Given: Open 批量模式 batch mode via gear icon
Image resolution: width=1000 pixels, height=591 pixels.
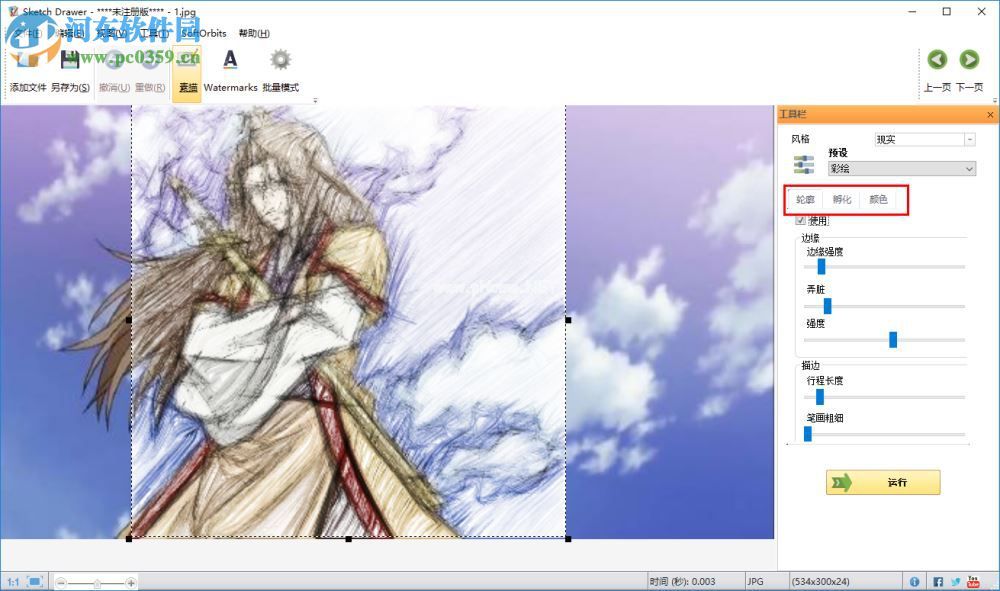Looking at the screenshot, I should 280,60.
